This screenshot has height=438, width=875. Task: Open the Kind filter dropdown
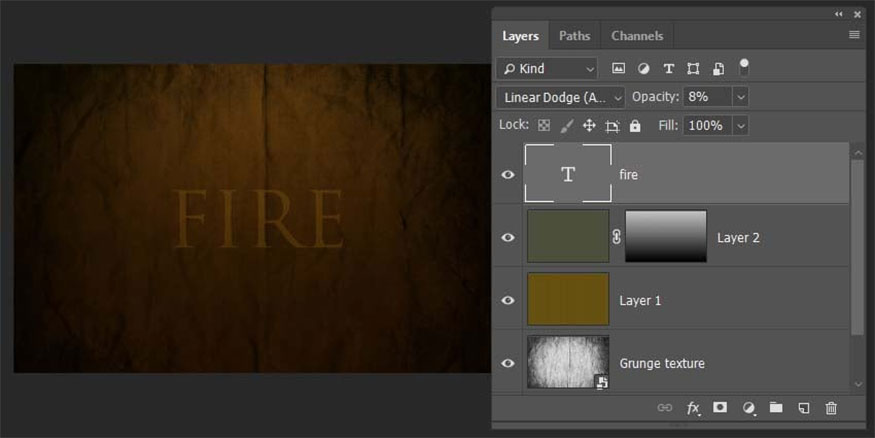tap(547, 69)
